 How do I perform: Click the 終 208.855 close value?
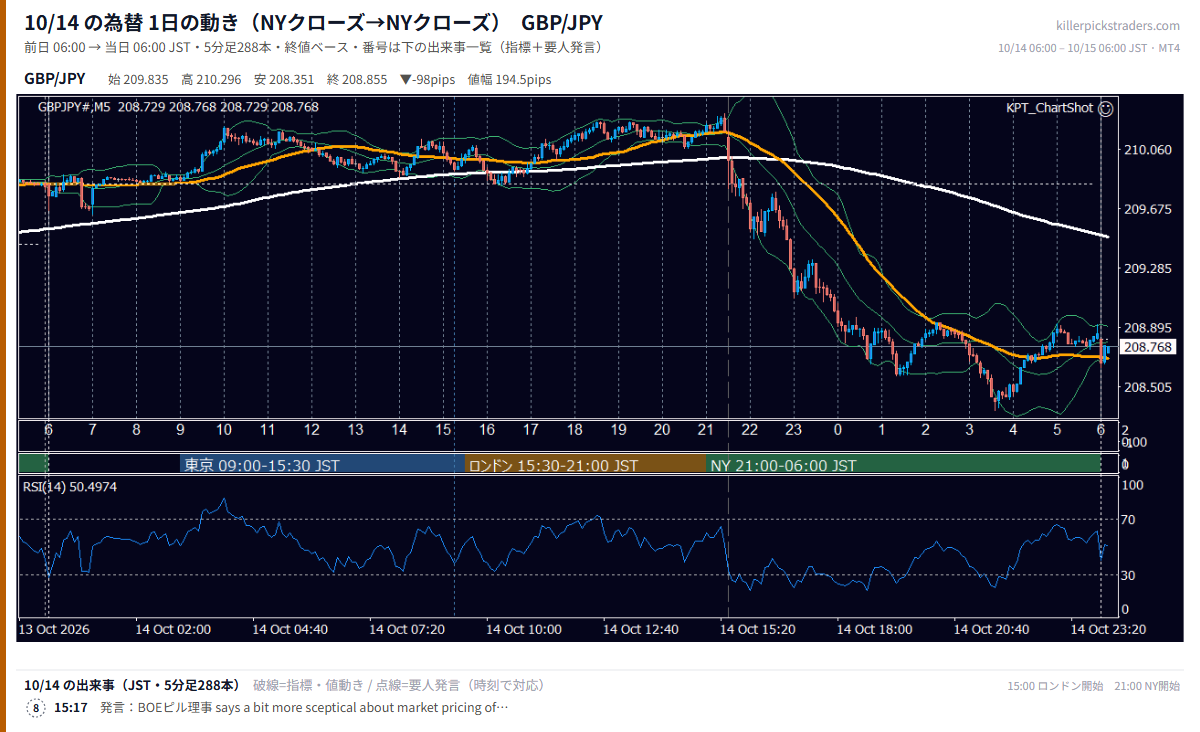(x=357, y=80)
